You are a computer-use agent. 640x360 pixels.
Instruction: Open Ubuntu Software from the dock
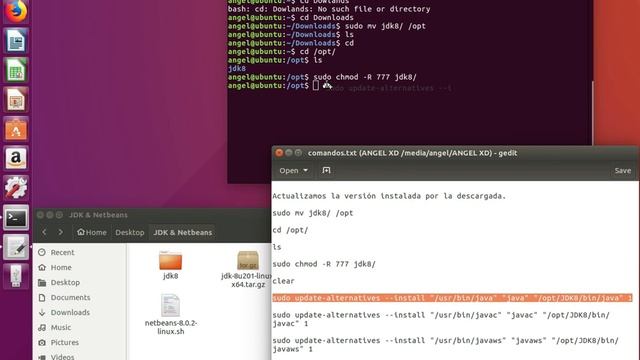click(16, 129)
